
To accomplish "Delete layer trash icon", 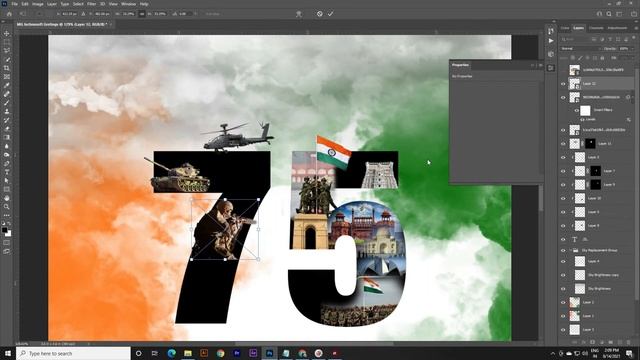I will 629,342.
